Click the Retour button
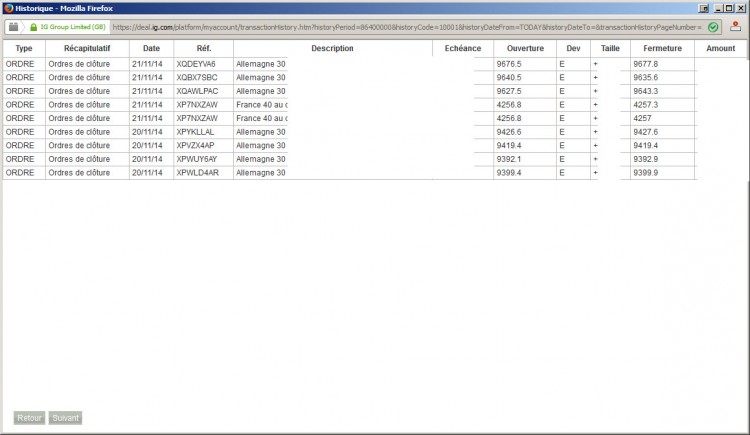Screen dimensions: 750x435 tap(29, 418)
